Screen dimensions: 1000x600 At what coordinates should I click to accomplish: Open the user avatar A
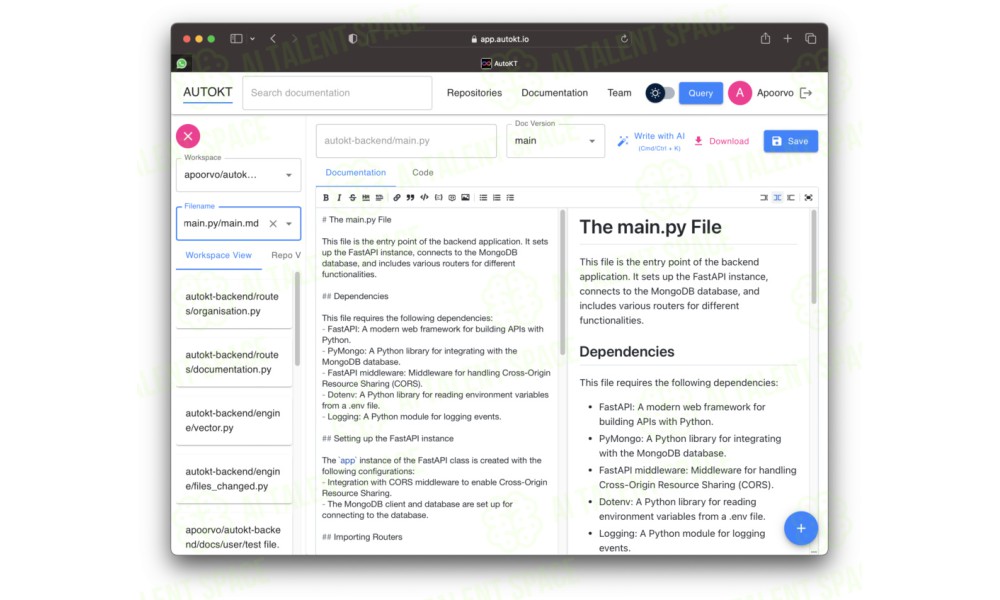click(740, 93)
